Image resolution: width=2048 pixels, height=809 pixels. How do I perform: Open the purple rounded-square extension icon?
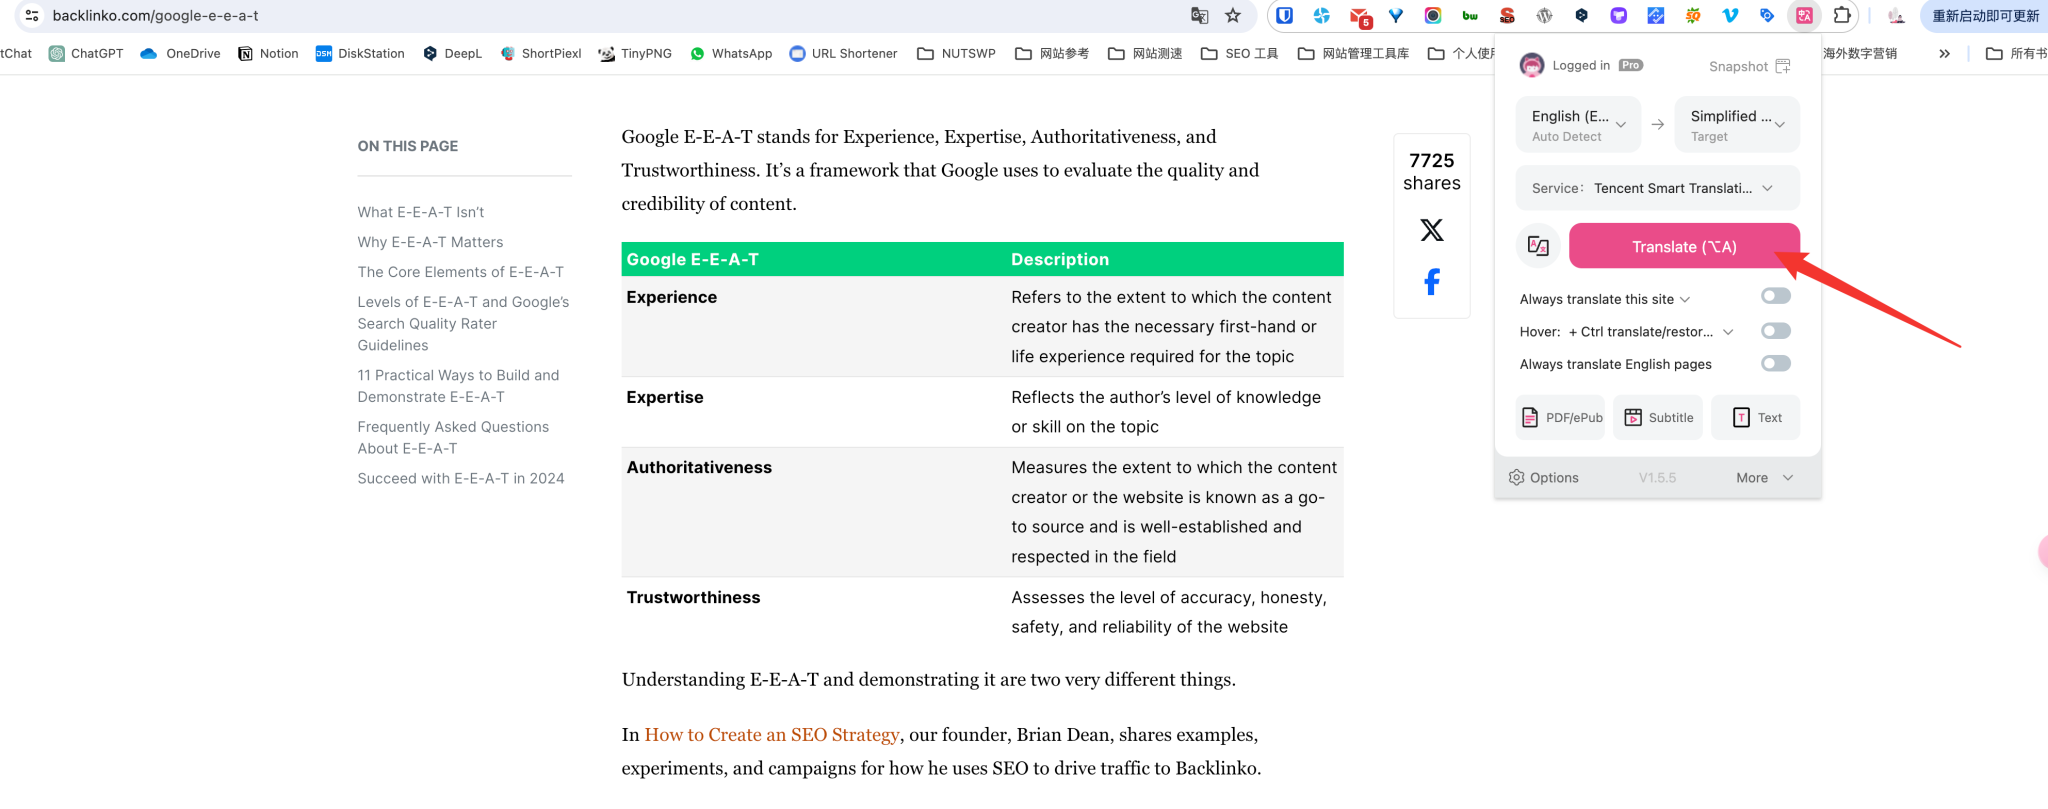pos(1619,15)
